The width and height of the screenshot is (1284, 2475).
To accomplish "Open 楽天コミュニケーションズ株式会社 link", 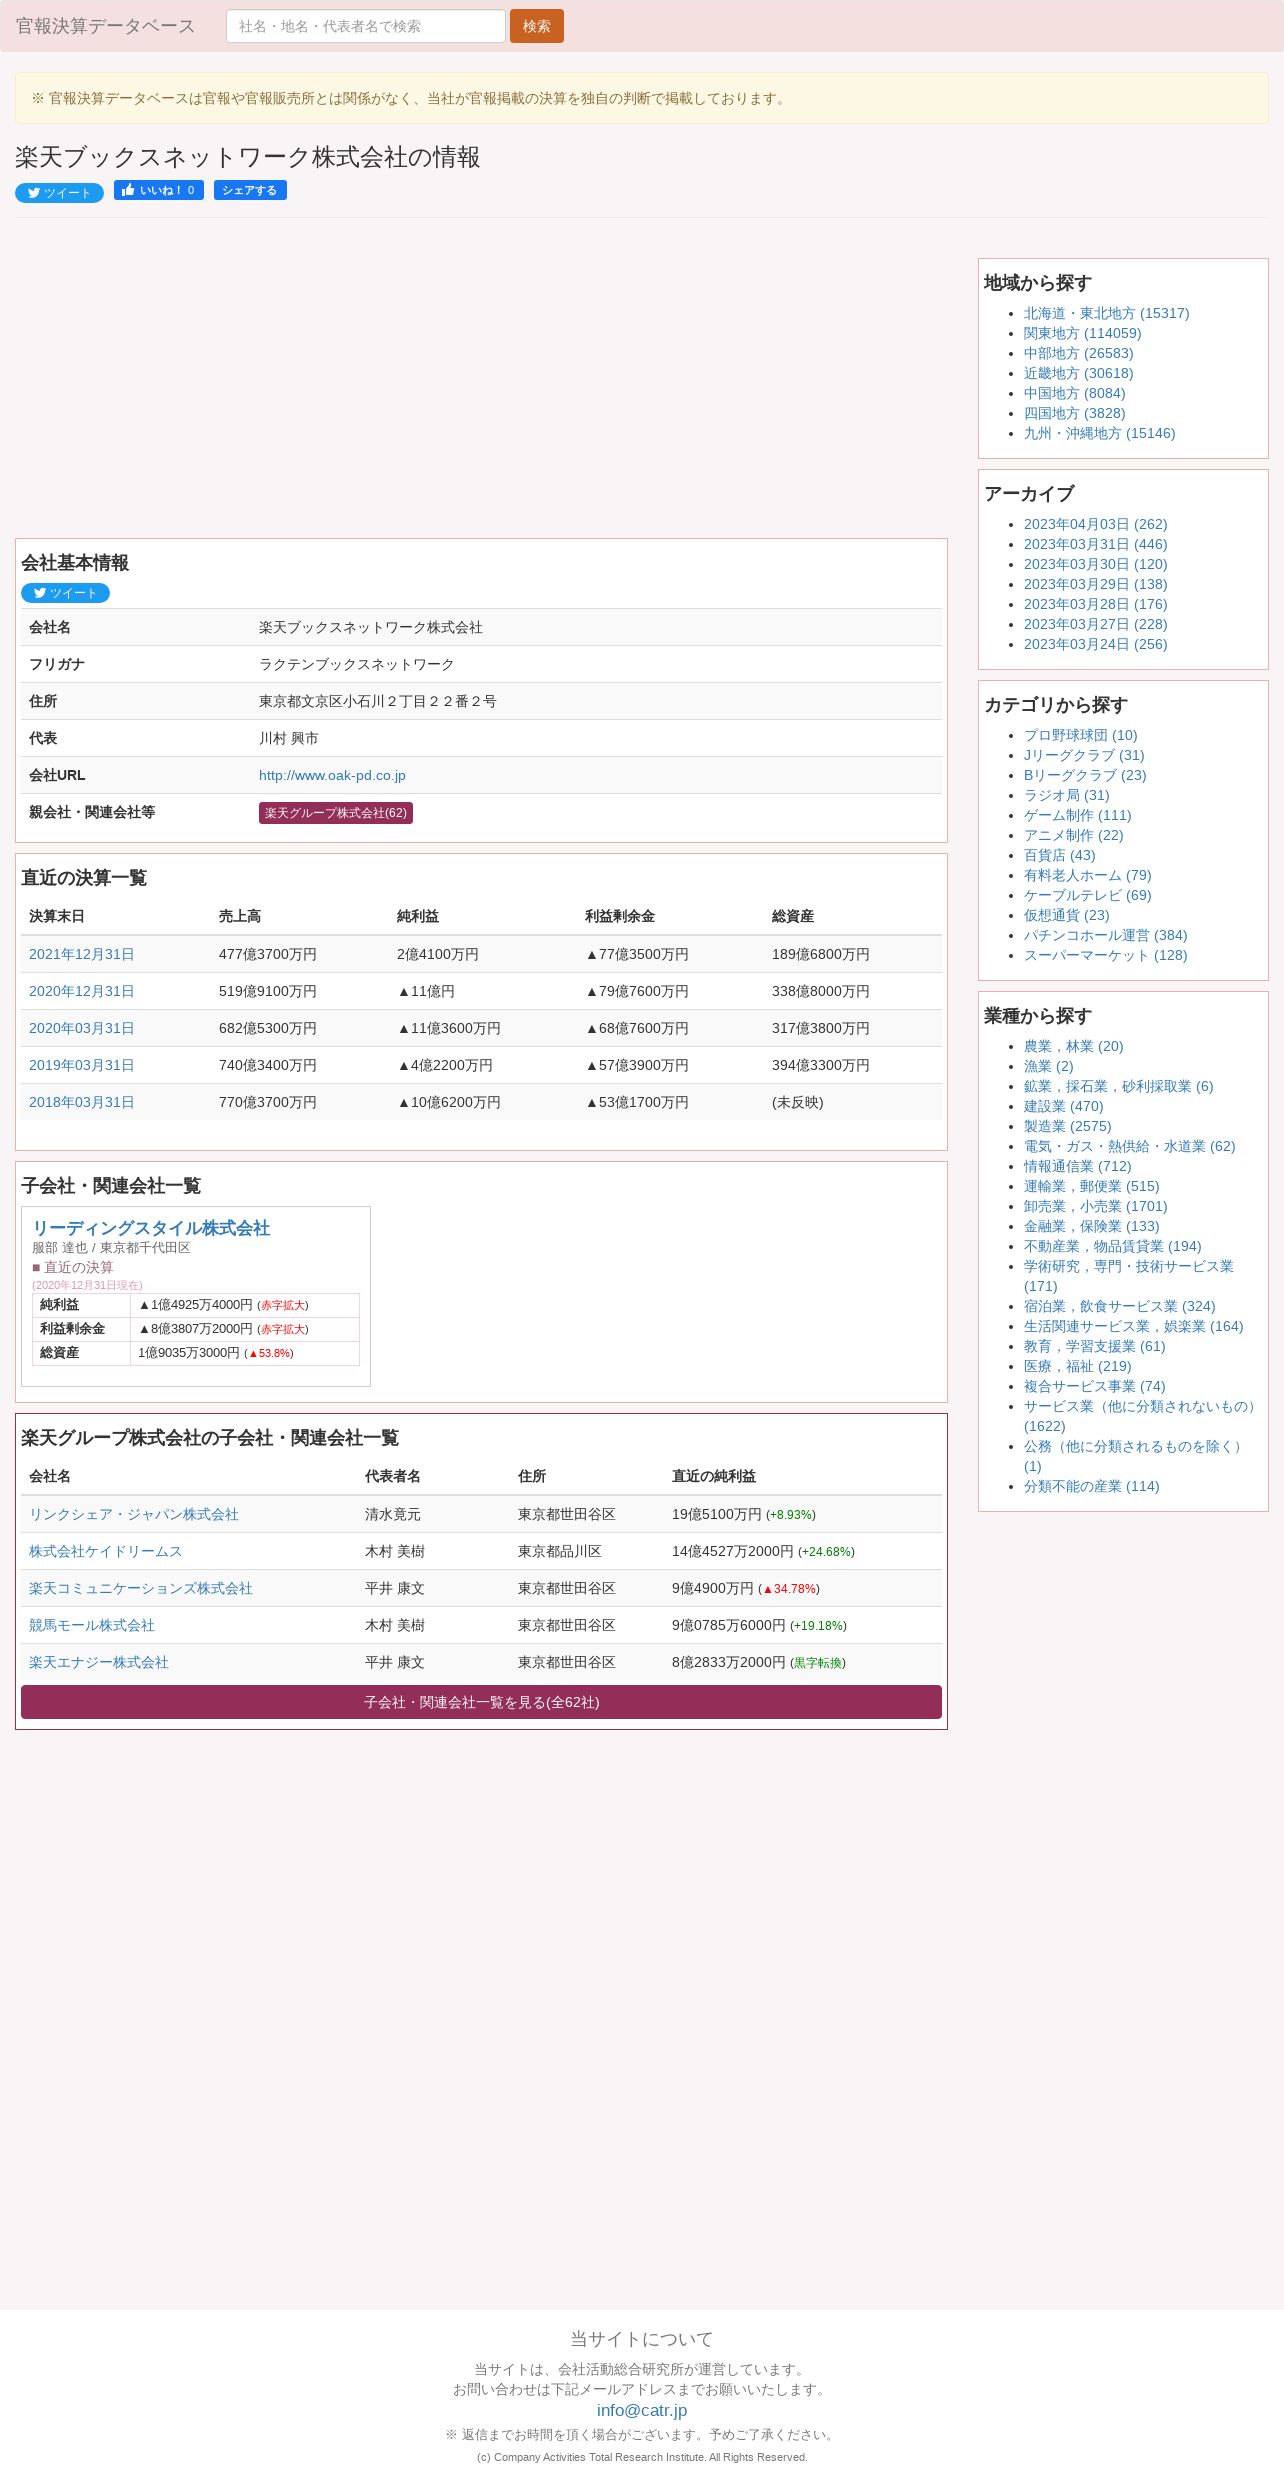I will pos(141,1588).
